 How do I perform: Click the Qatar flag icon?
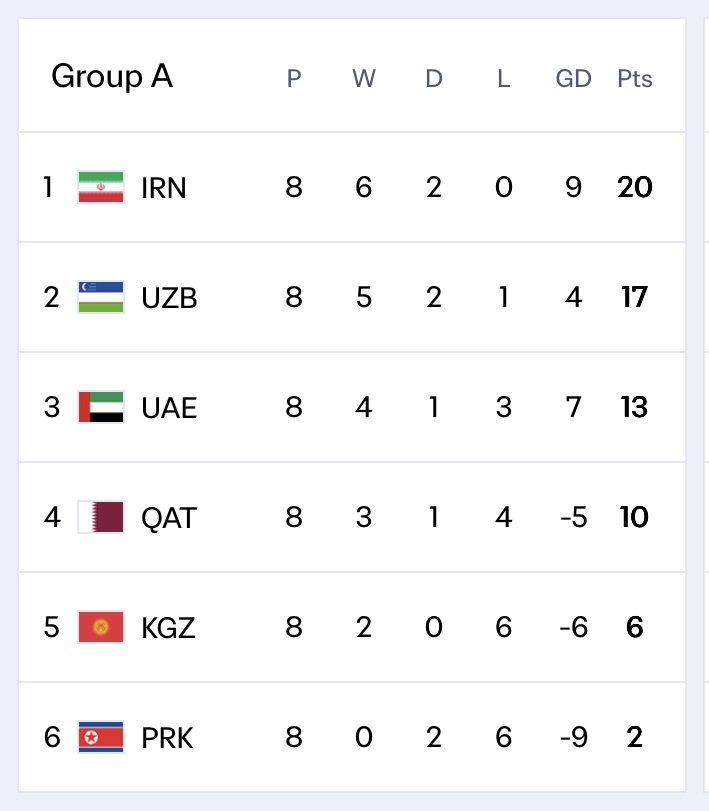(101, 517)
